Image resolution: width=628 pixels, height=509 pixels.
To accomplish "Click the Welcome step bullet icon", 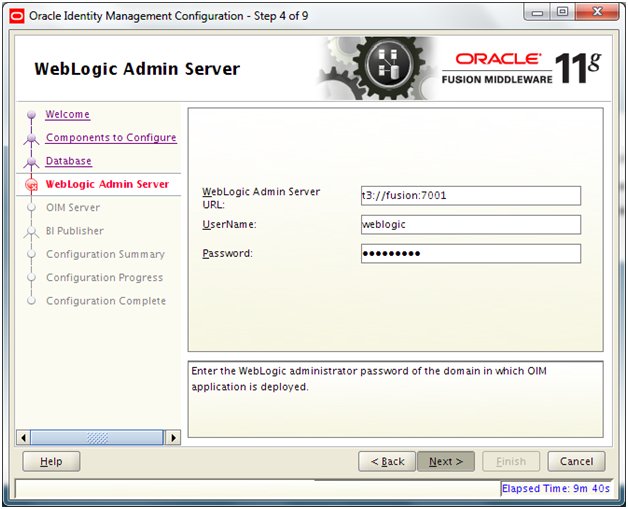I will 31,115.
